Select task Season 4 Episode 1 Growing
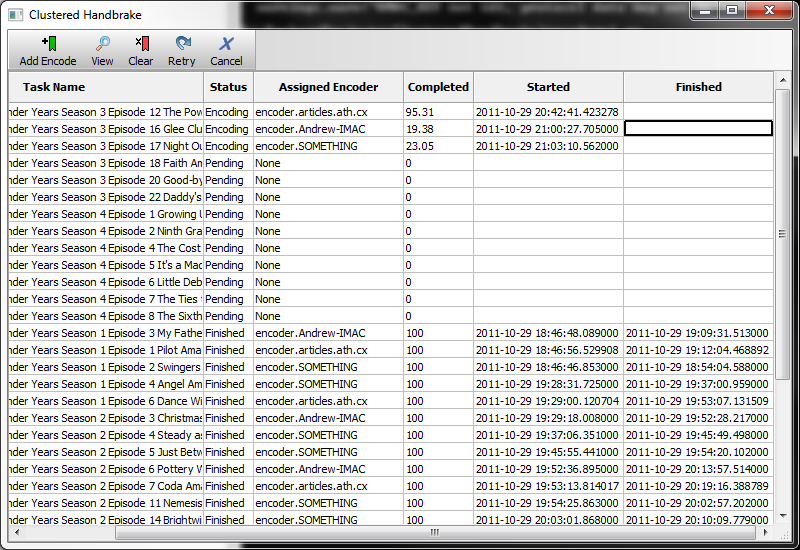 click(x=106, y=214)
